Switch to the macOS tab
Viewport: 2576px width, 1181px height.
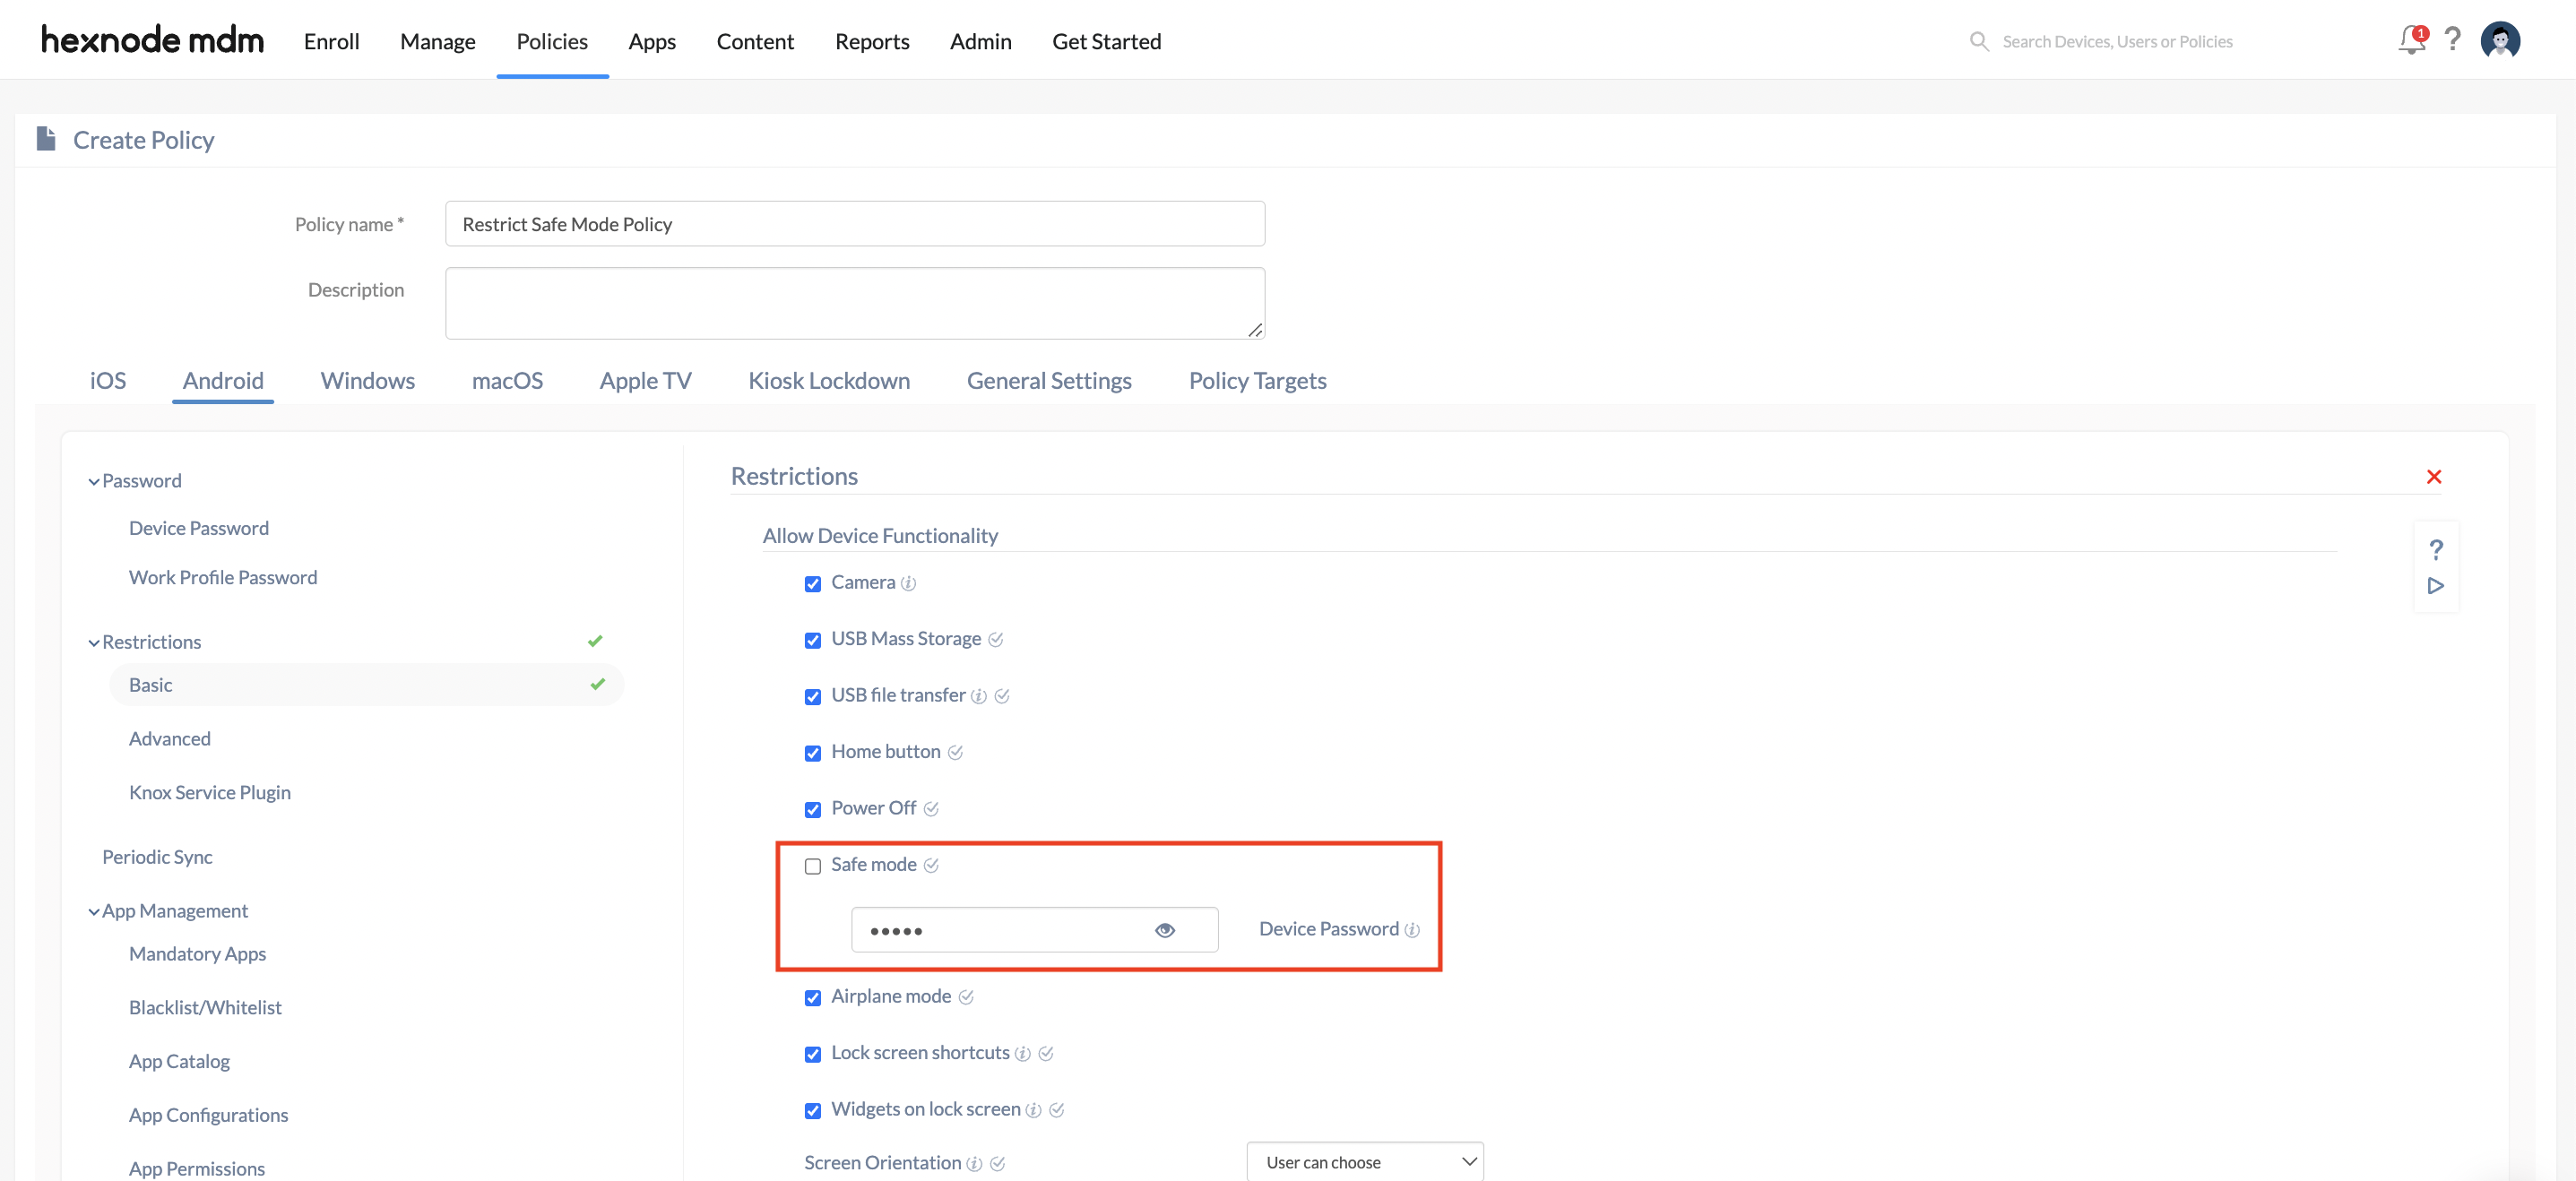click(x=507, y=381)
